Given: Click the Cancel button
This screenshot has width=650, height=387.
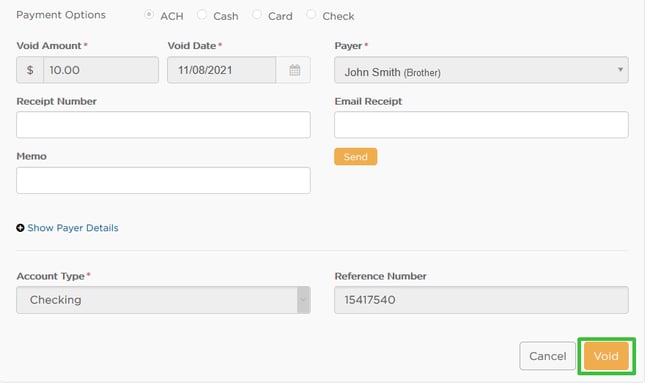Looking at the screenshot, I should click(548, 356).
